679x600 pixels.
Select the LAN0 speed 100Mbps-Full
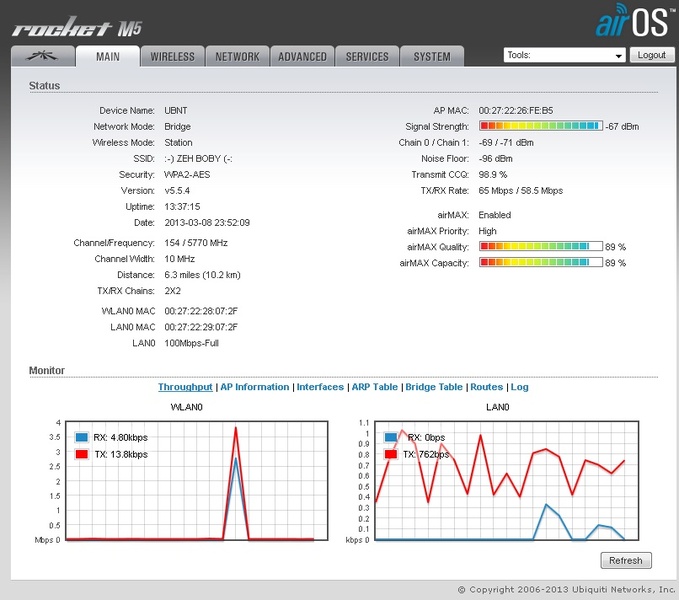pos(191,343)
